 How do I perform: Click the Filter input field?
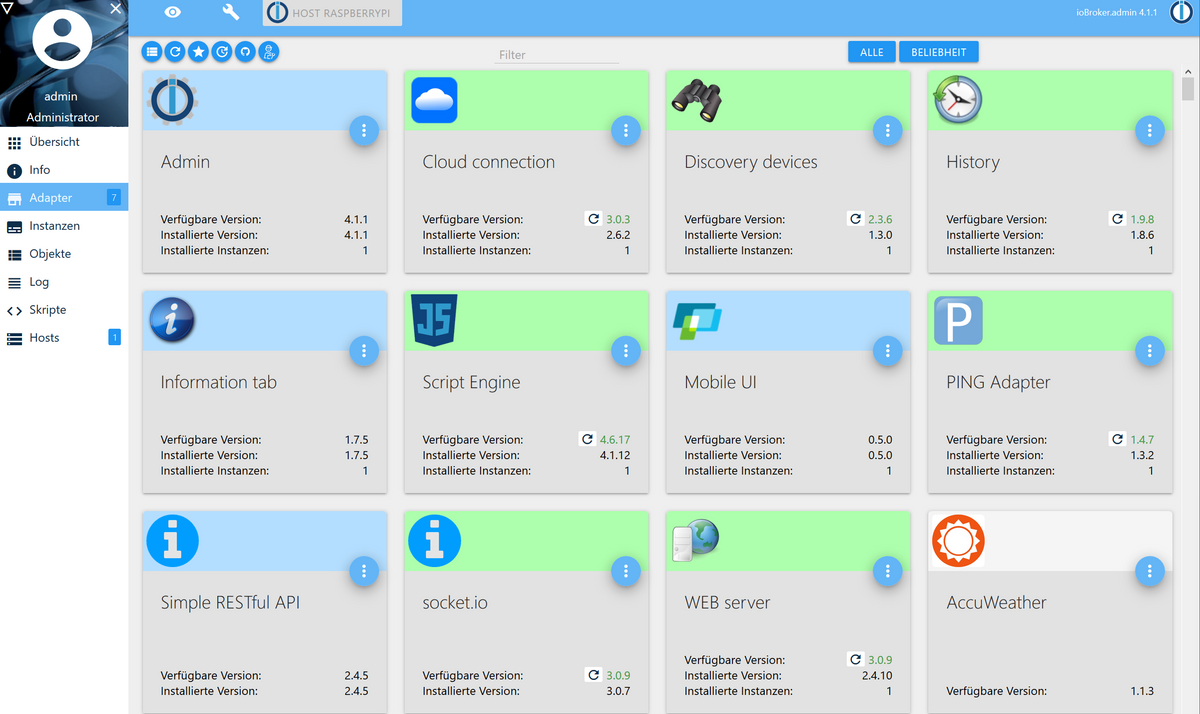(x=556, y=55)
